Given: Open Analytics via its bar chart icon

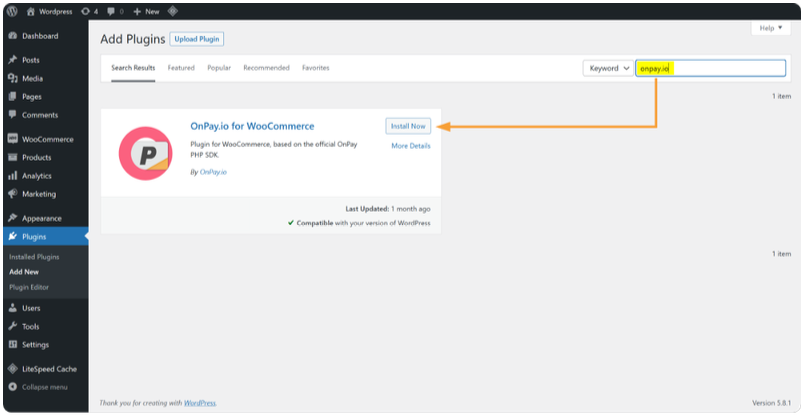Looking at the screenshot, I should click(x=13, y=176).
